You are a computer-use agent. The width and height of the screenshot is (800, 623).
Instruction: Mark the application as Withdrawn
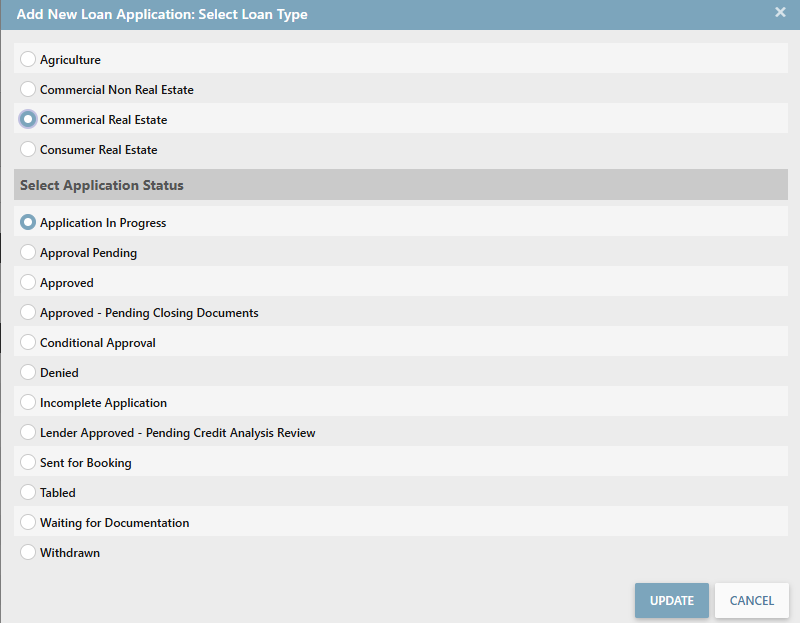(28, 553)
